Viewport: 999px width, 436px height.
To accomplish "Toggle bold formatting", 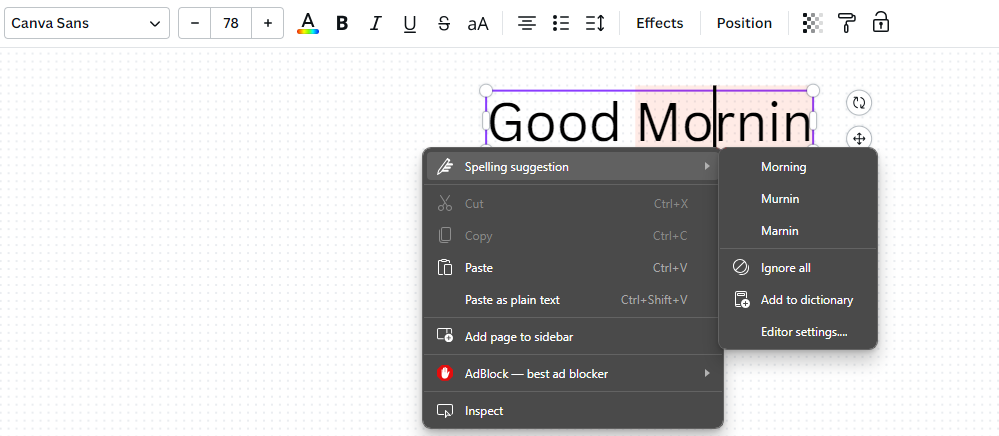I will (x=342, y=24).
